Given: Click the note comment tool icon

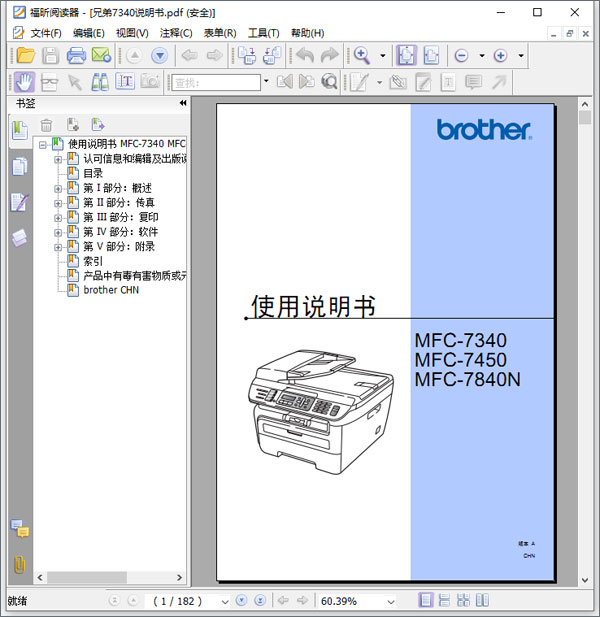Looking at the screenshot, I should [x=473, y=83].
